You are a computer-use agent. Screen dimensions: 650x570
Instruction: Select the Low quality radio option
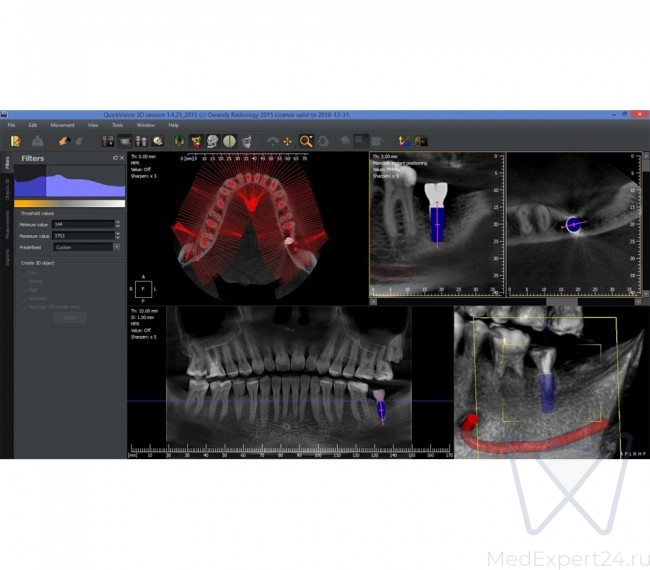click(x=23, y=272)
